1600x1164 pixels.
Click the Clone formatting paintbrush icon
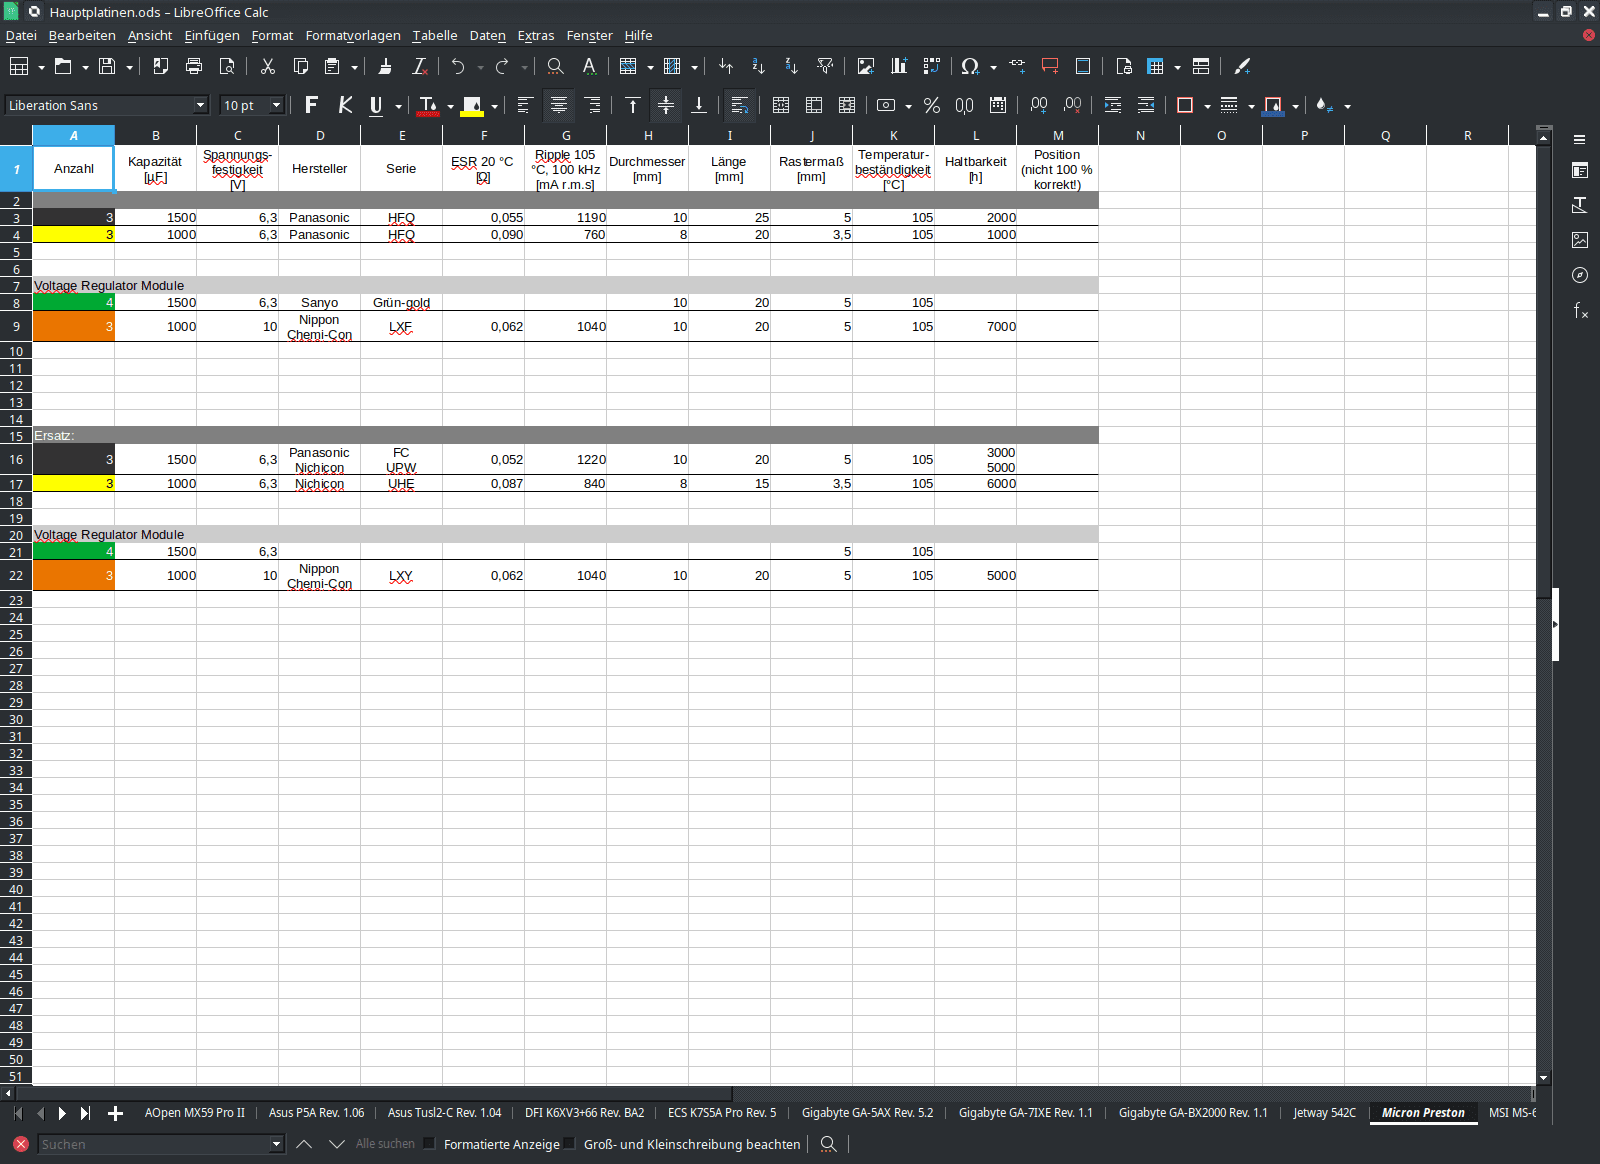(x=385, y=66)
